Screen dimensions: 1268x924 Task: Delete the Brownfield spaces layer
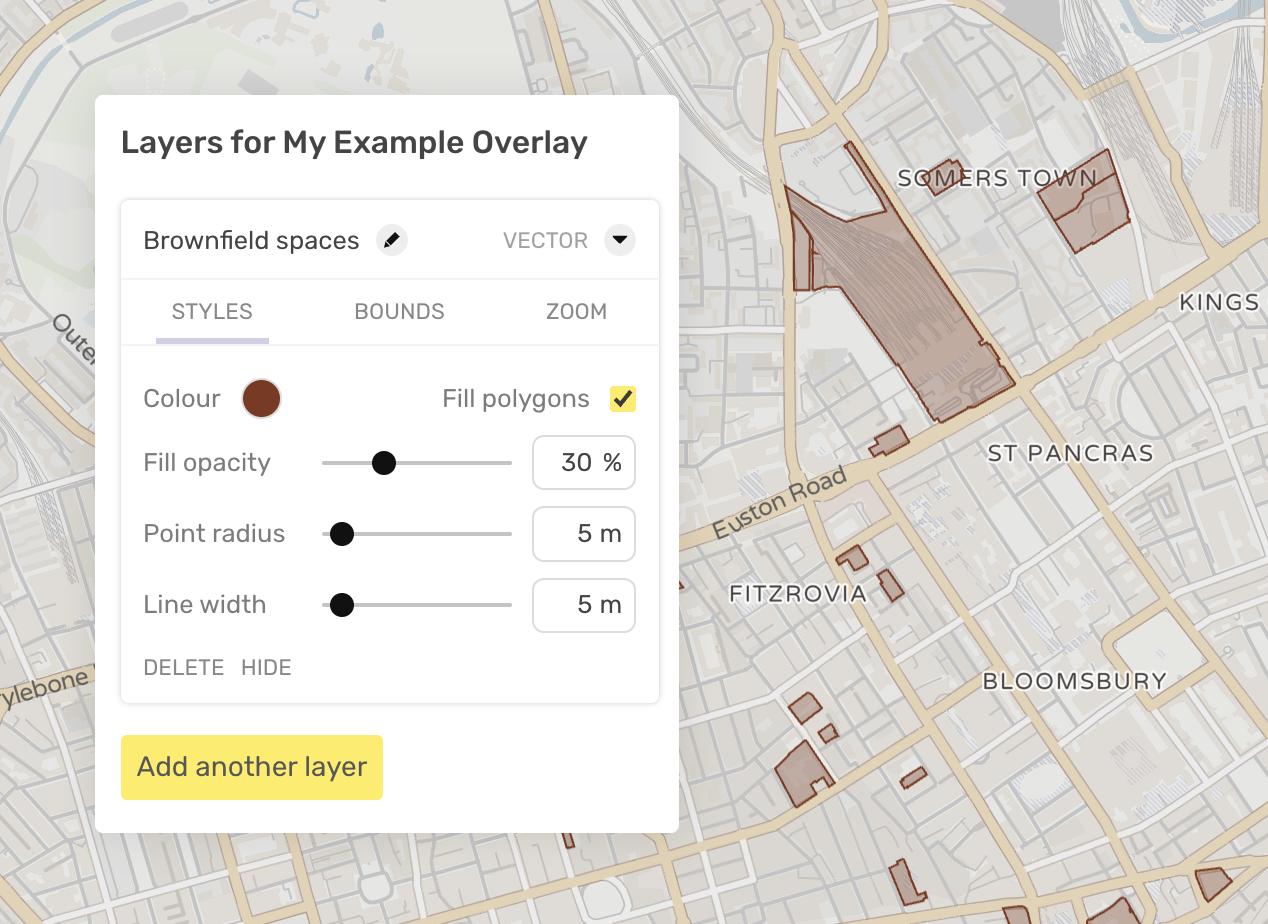pos(184,668)
